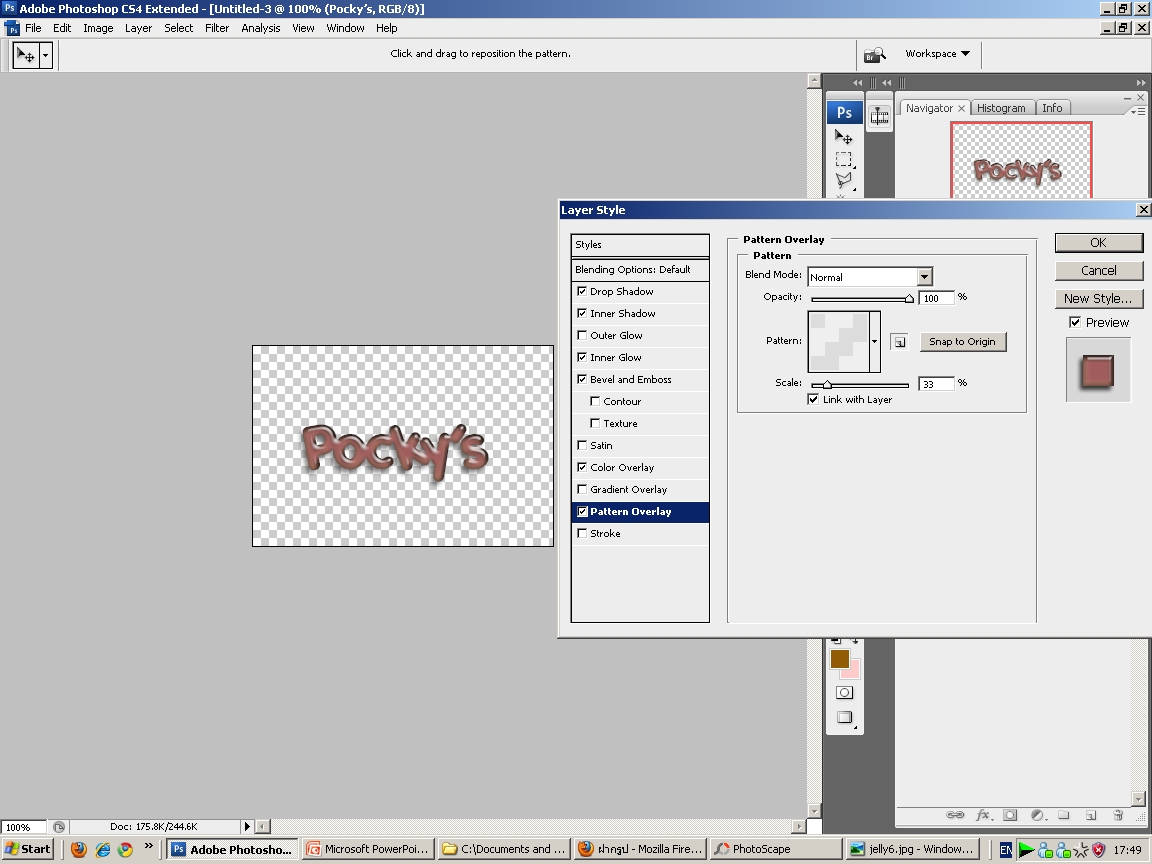1152x864 pixels.
Task: Open the Layer menu
Action: click(138, 28)
